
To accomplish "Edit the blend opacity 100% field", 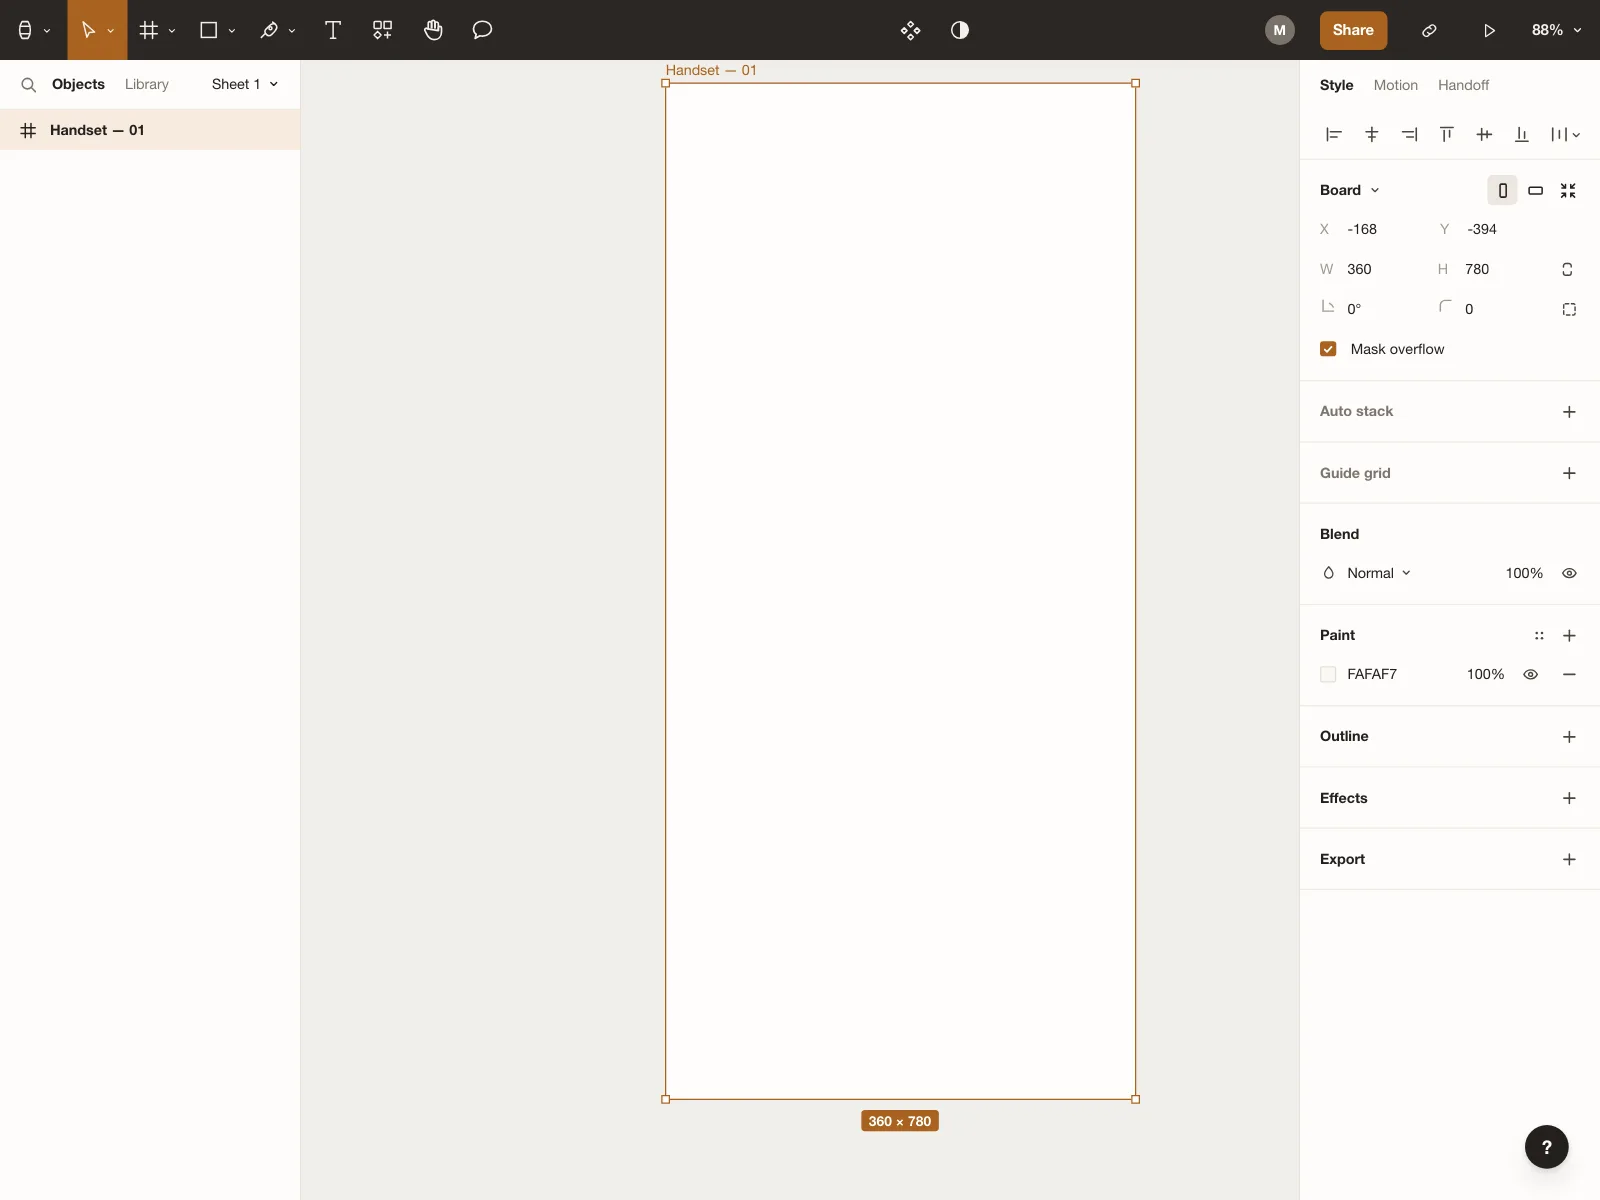I will [1524, 573].
